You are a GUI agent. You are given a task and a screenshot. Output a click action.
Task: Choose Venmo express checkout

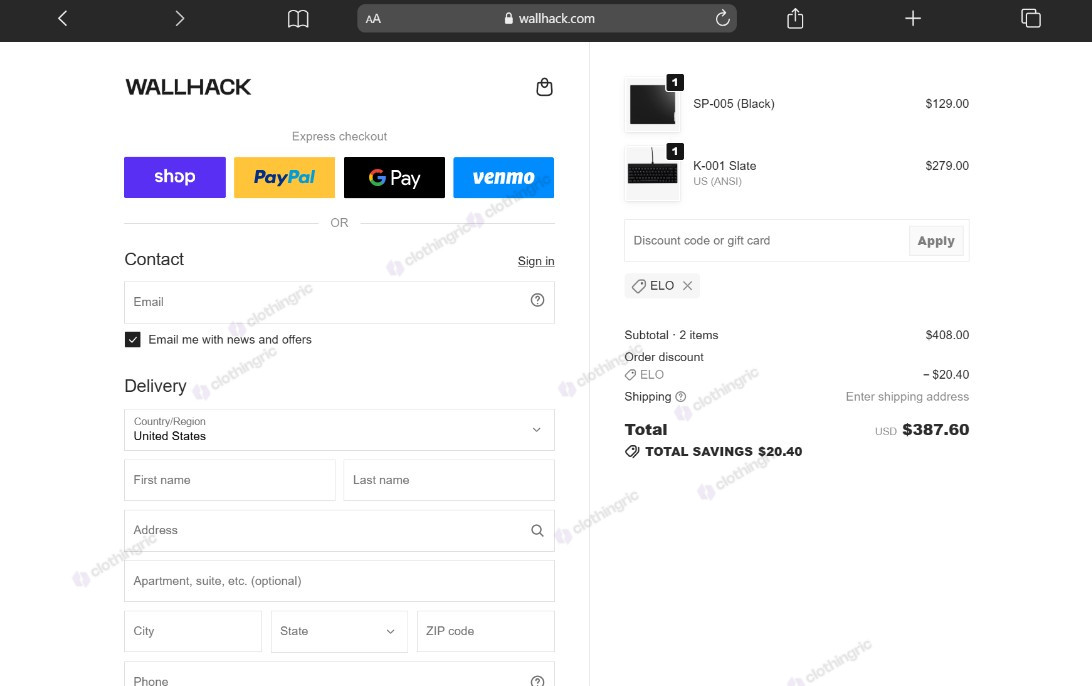pyautogui.click(x=504, y=177)
